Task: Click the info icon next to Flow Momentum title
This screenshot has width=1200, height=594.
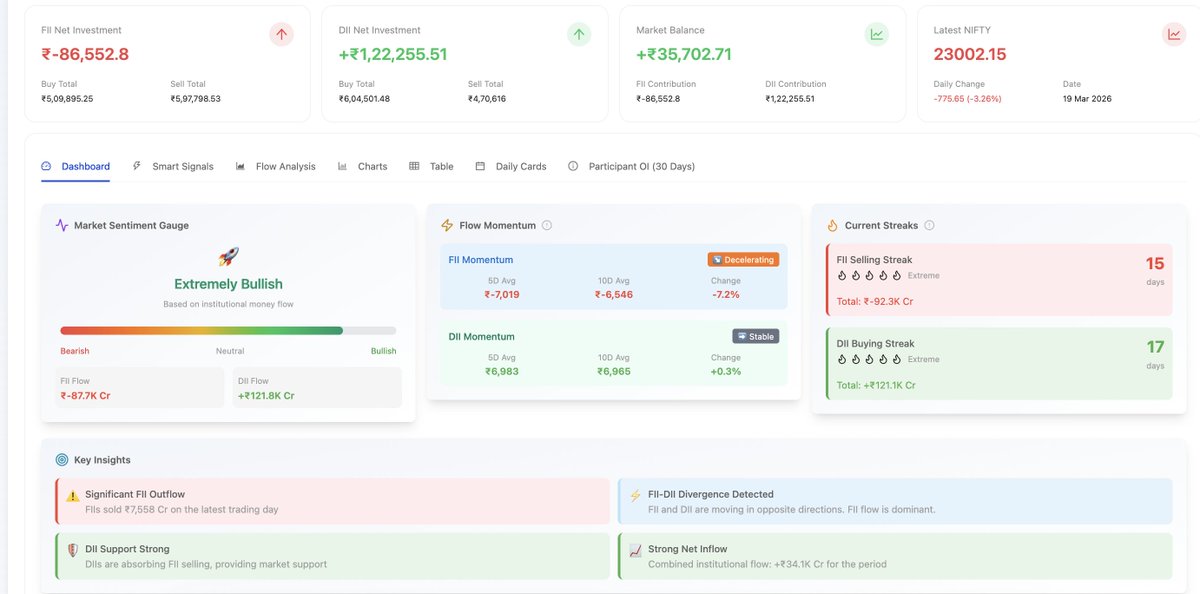Action: tap(547, 225)
